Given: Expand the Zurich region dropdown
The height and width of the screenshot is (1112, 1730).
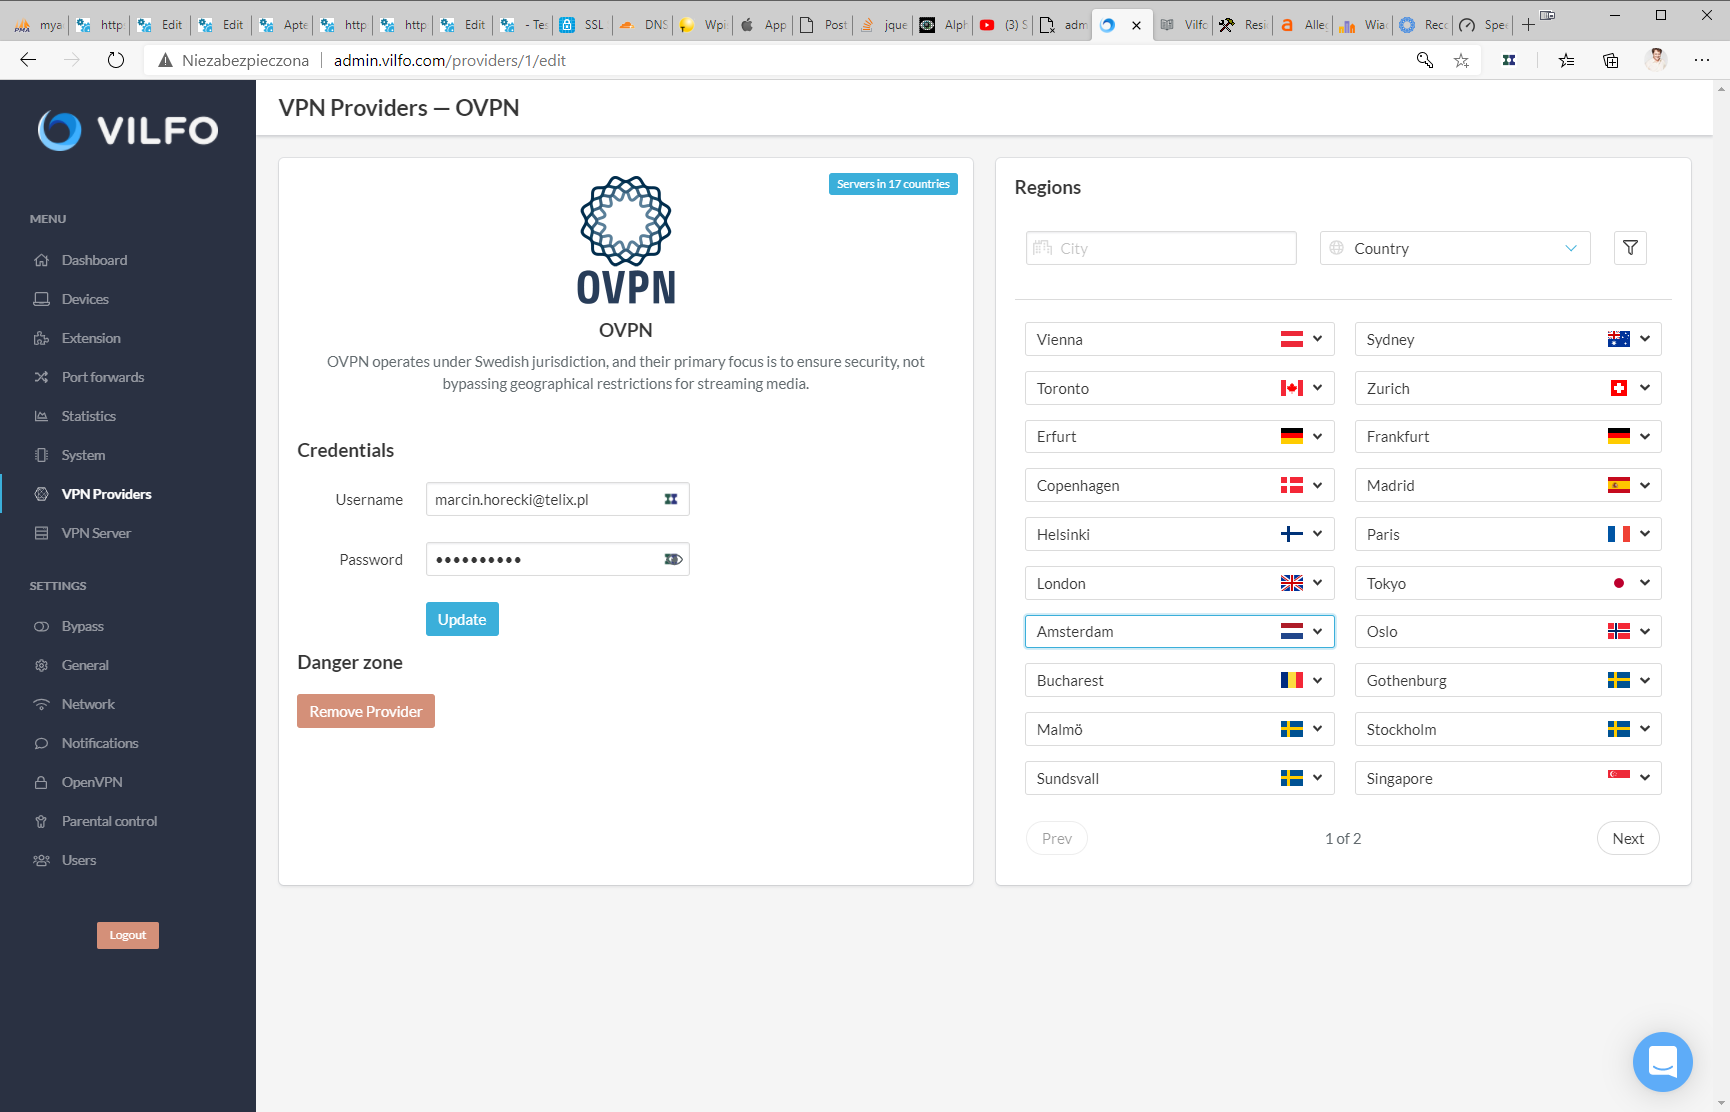Looking at the screenshot, I should (1645, 388).
